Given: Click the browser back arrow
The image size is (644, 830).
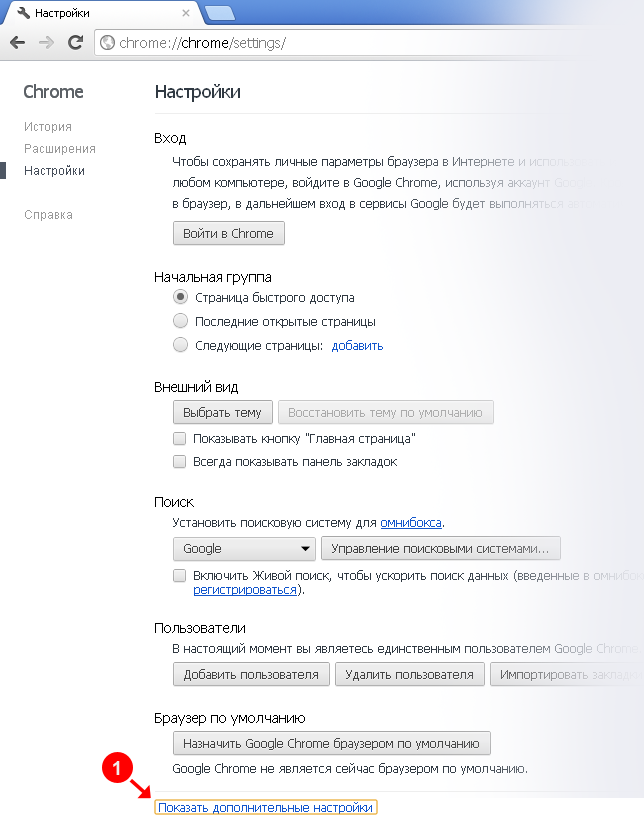Looking at the screenshot, I should click(17, 42).
